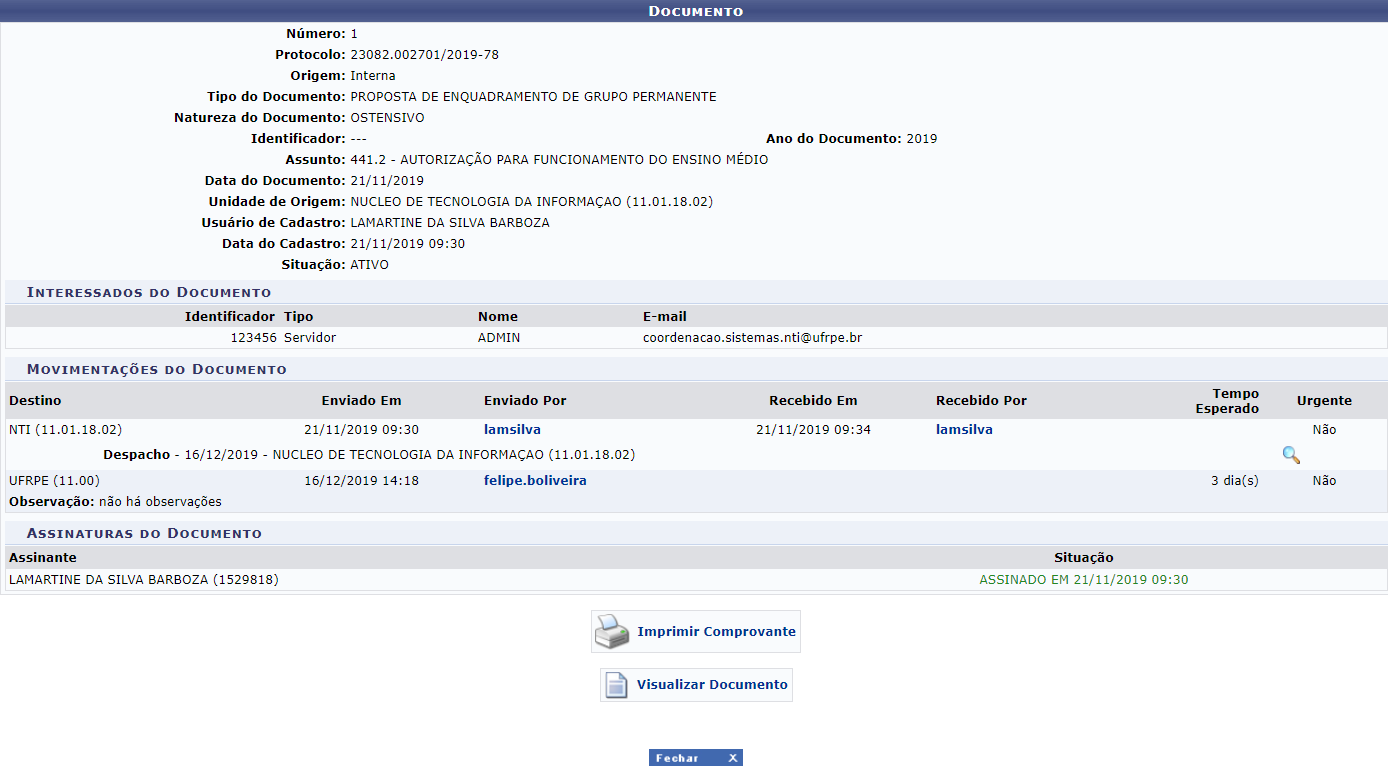Screen dimensions: 1388x778
Task: Click the Servidor type cell
Action: 310,338
